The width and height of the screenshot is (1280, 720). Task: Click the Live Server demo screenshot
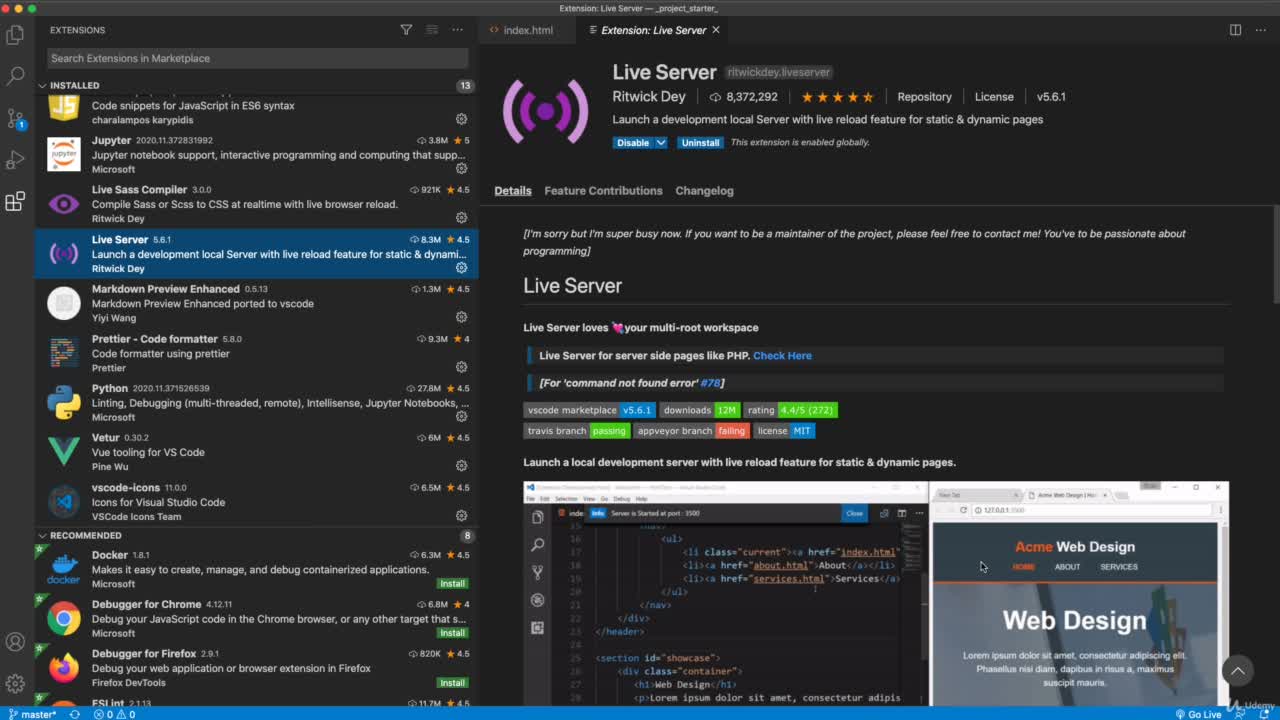coord(876,593)
